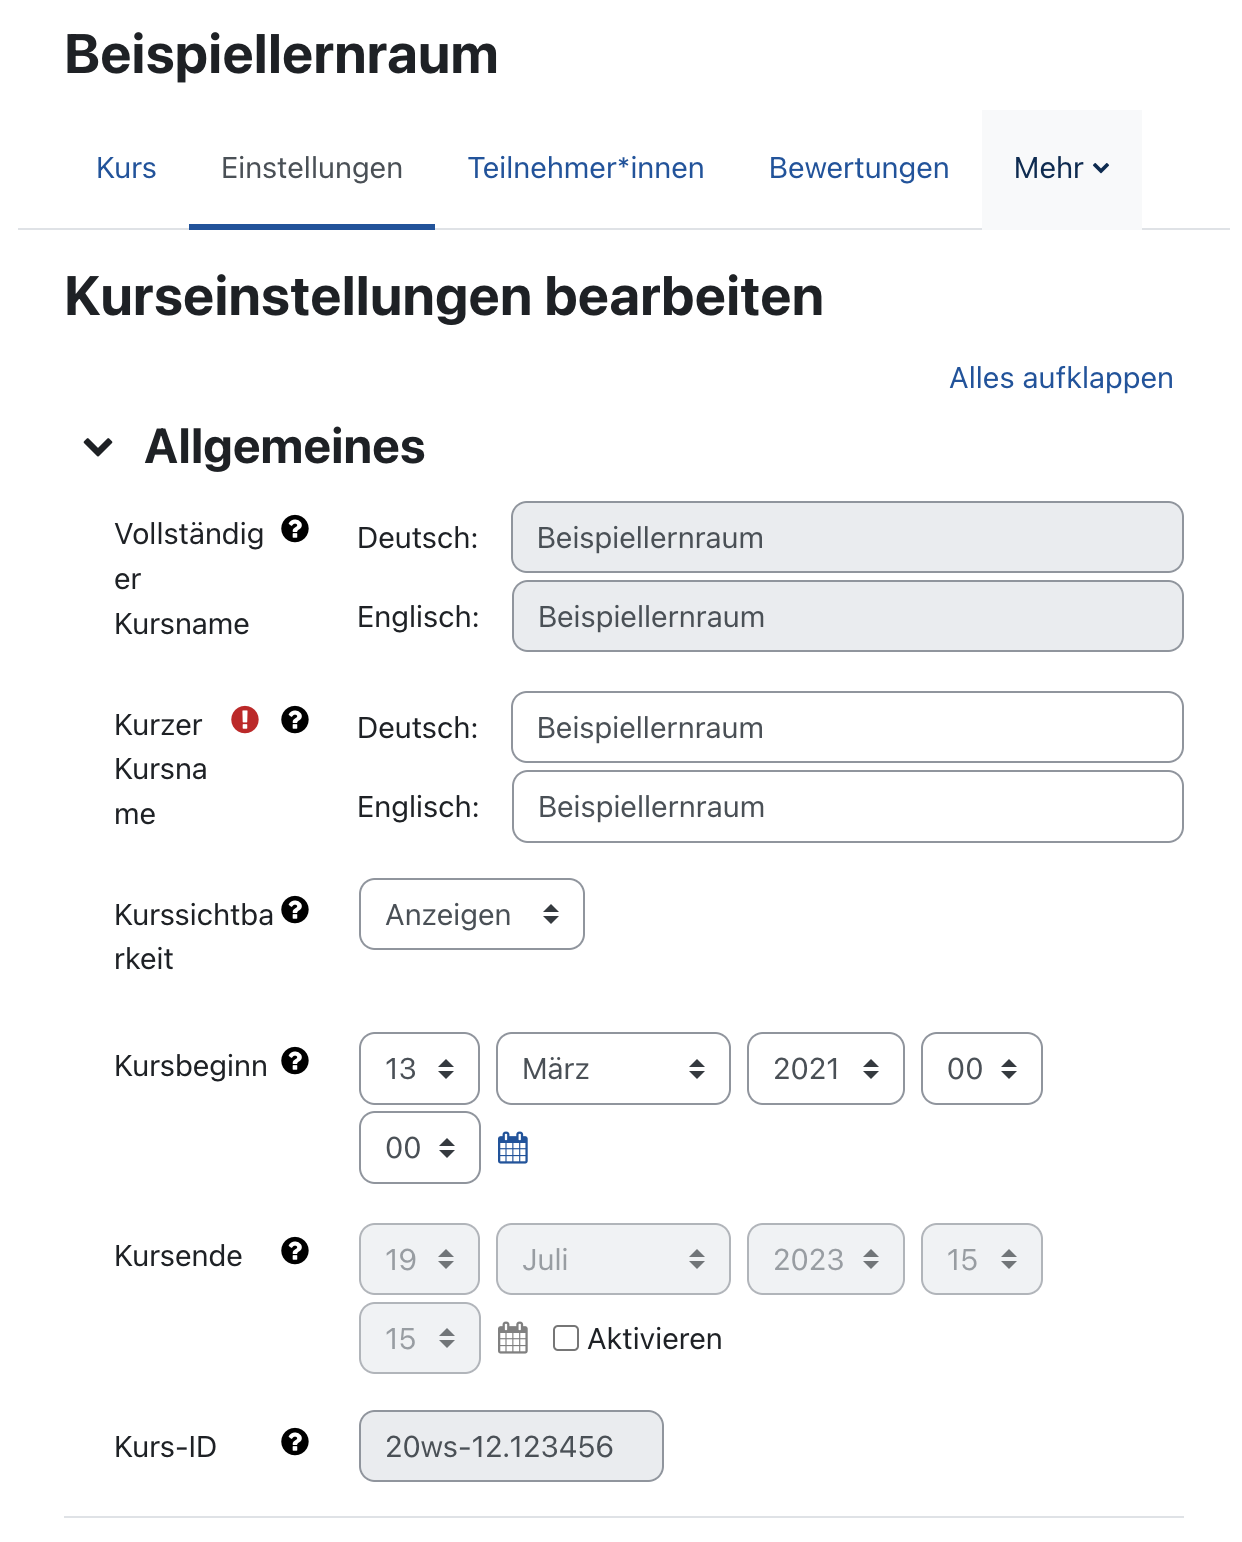
Task: Switch to the Bewertungen tab
Action: (x=858, y=168)
